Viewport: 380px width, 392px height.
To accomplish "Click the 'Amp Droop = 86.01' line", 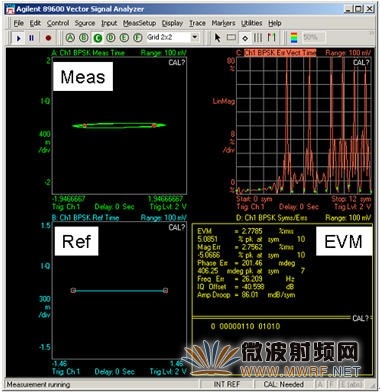I will (246, 295).
